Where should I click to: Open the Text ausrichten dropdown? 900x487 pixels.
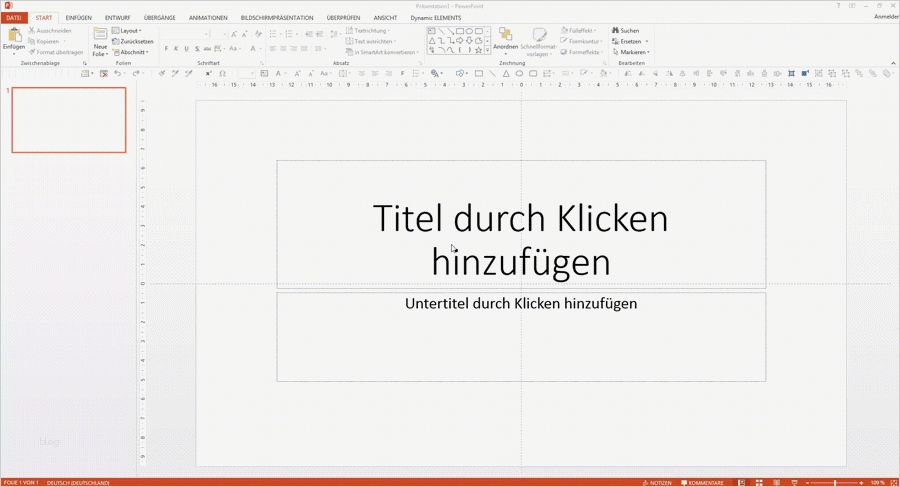click(x=370, y=41)
